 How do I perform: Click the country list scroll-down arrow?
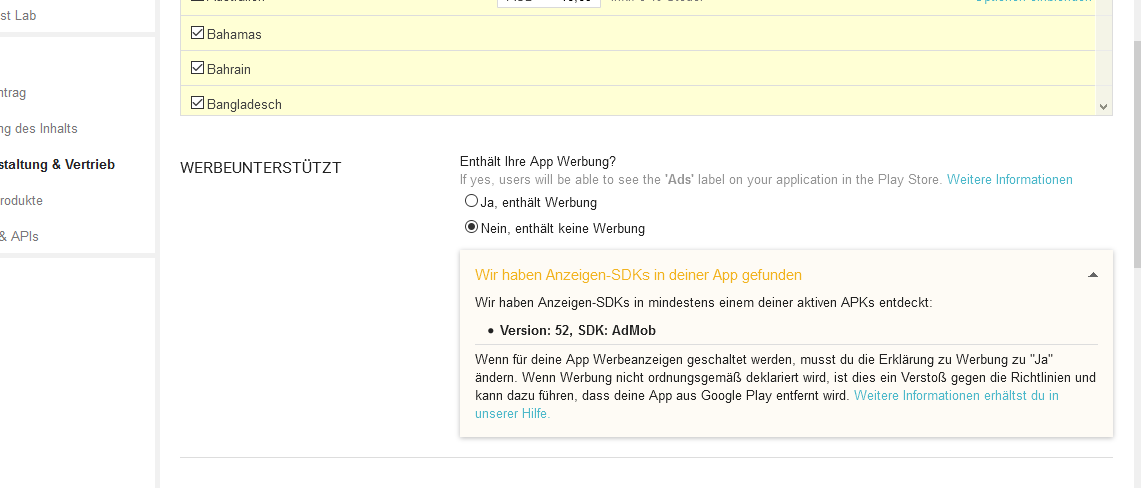tap(1103, 106)
